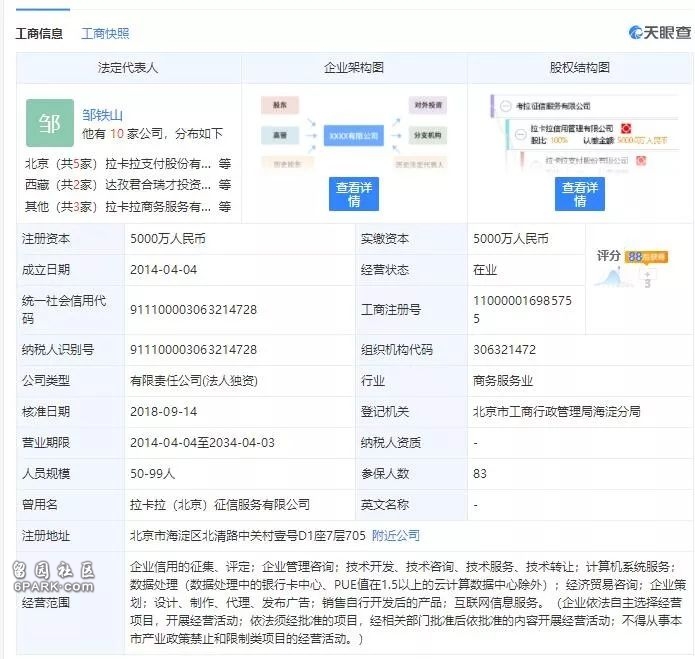
Task: Click the 股东 box in structure diagram
Action: [280, 105]
